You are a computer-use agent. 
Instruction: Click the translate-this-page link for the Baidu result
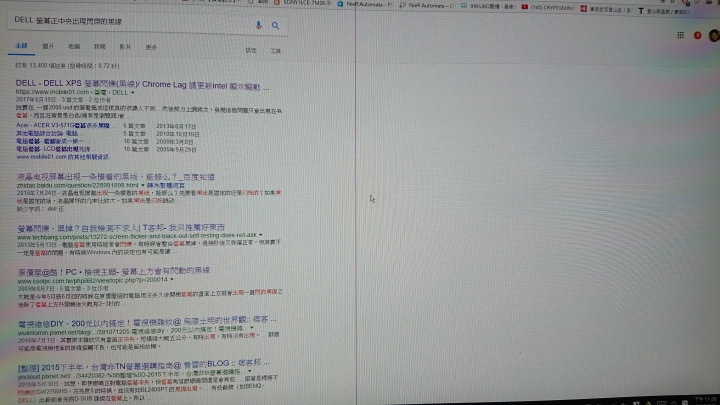(x=166, y=186)
